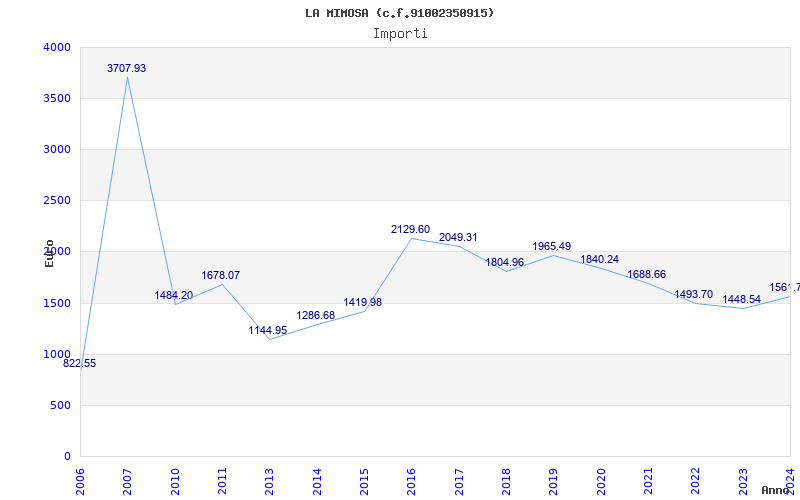Click the Anno x-axis title
800x500 pixels.
(775, 490)
